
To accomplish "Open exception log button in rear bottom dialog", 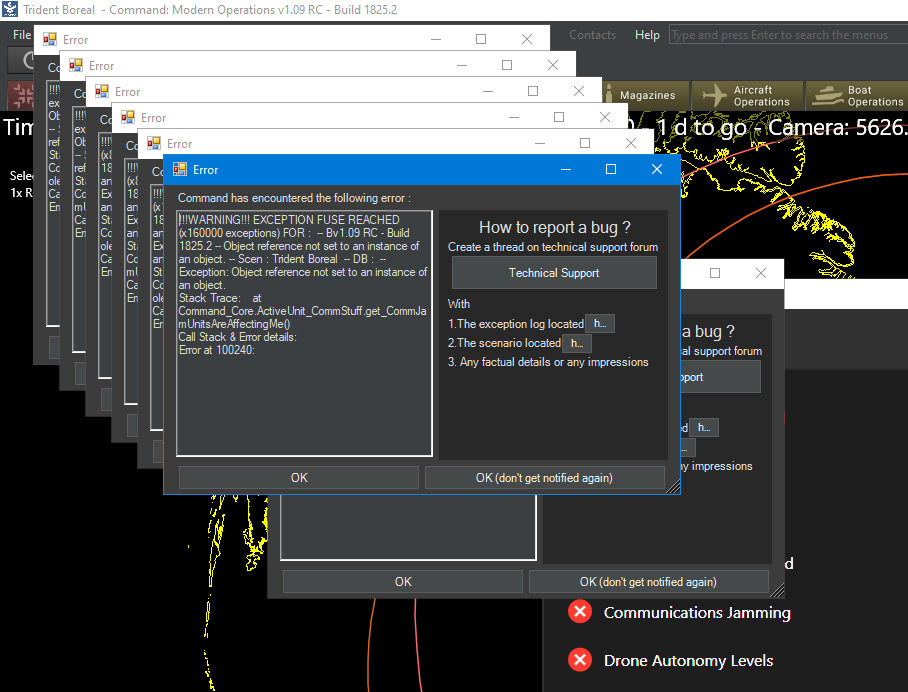I will pos(704,427).
